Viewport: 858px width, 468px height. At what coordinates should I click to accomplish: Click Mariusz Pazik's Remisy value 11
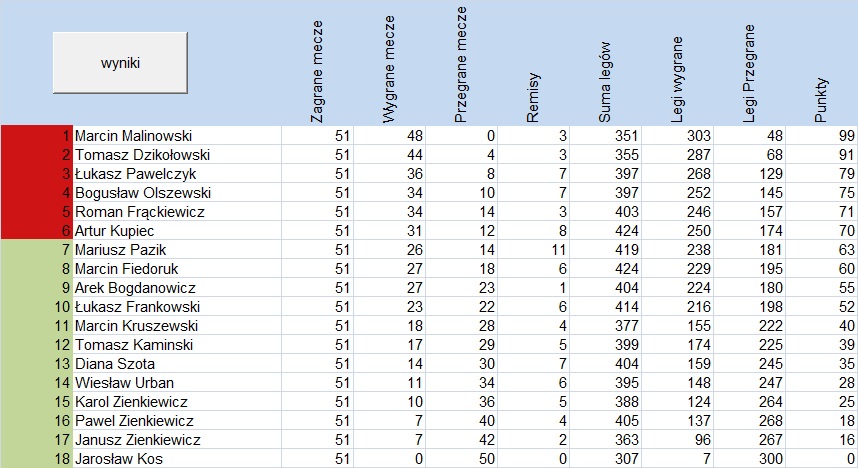tap(534, 250)
